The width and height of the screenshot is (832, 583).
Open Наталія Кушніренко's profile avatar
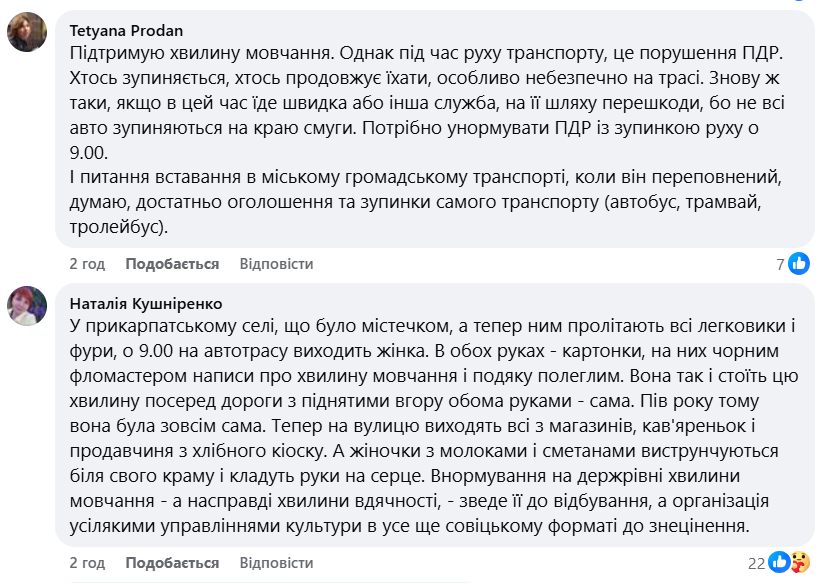pos(27,305)
